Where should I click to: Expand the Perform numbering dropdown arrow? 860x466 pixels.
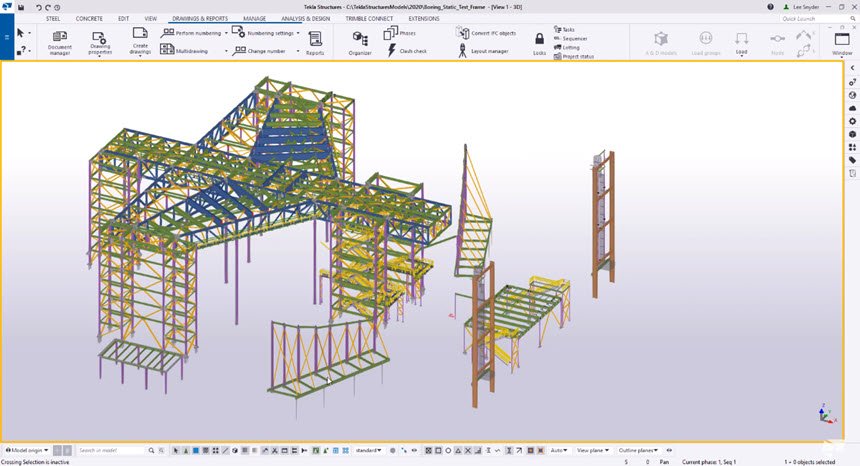tap(226, 33)
